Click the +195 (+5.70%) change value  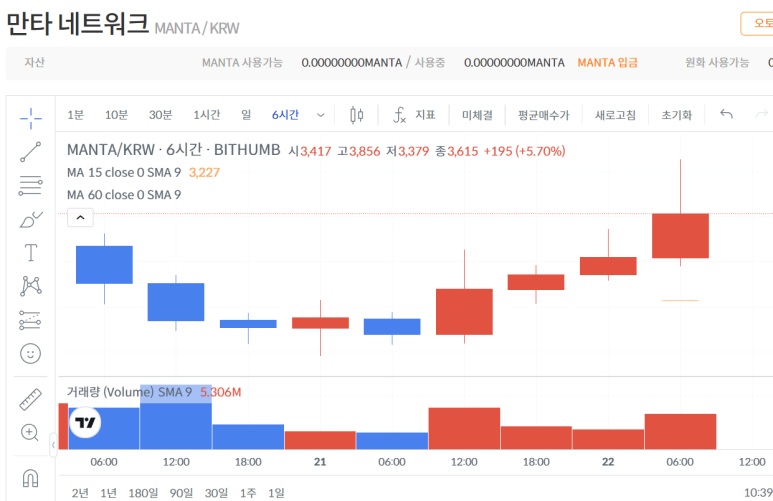point(524,151)
